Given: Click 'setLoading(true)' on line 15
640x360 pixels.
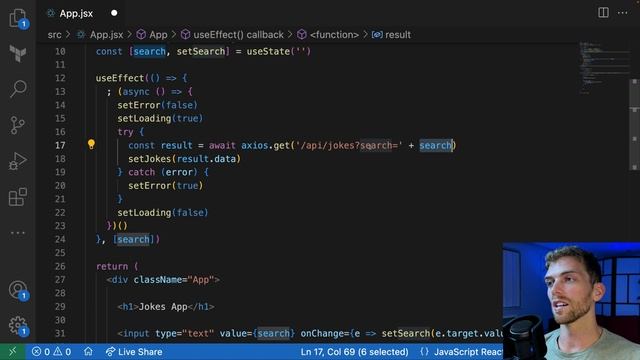Looking at the screenshot, I should coord(160,118).
